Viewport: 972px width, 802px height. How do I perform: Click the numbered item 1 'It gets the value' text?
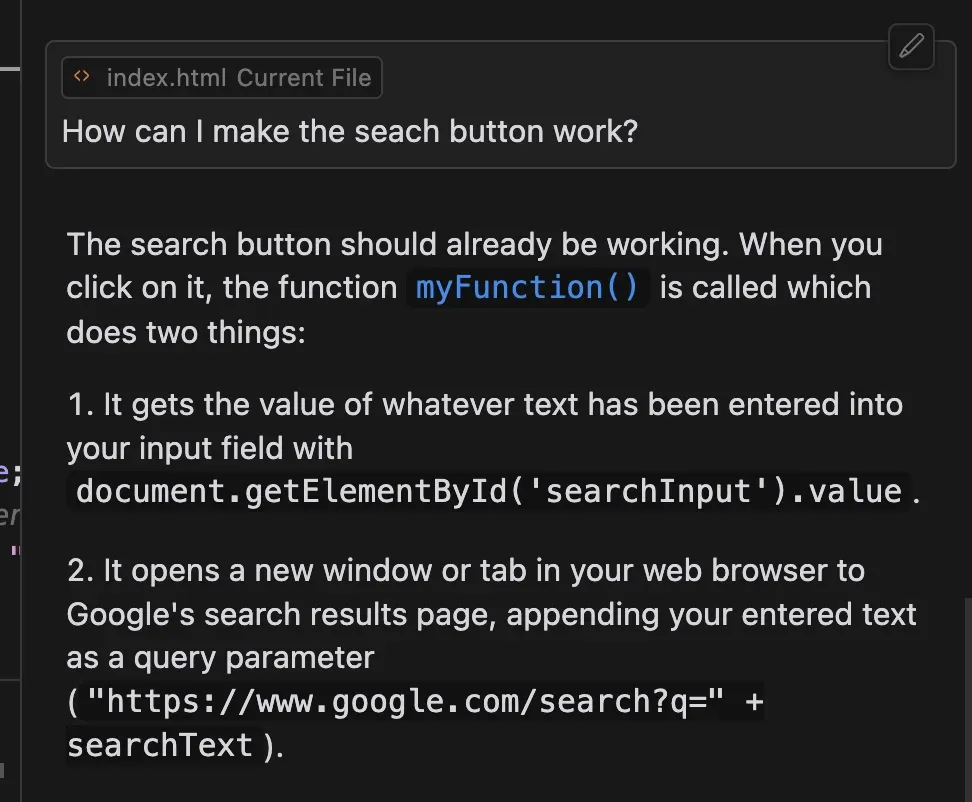[484, 405]
